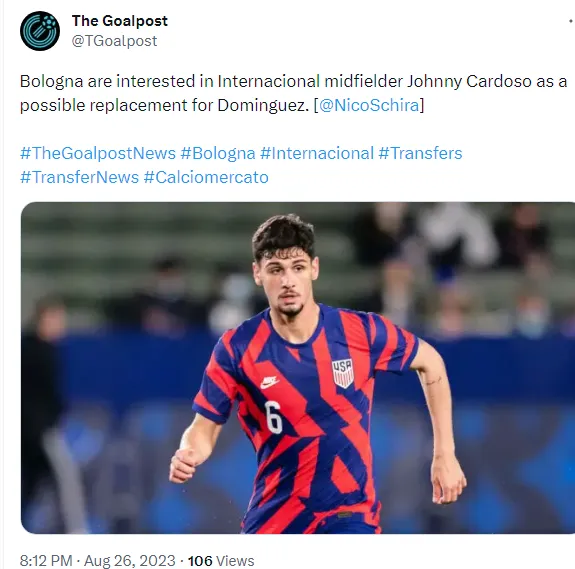Enlarge the player photo in tweet

[x=298, y=368]
